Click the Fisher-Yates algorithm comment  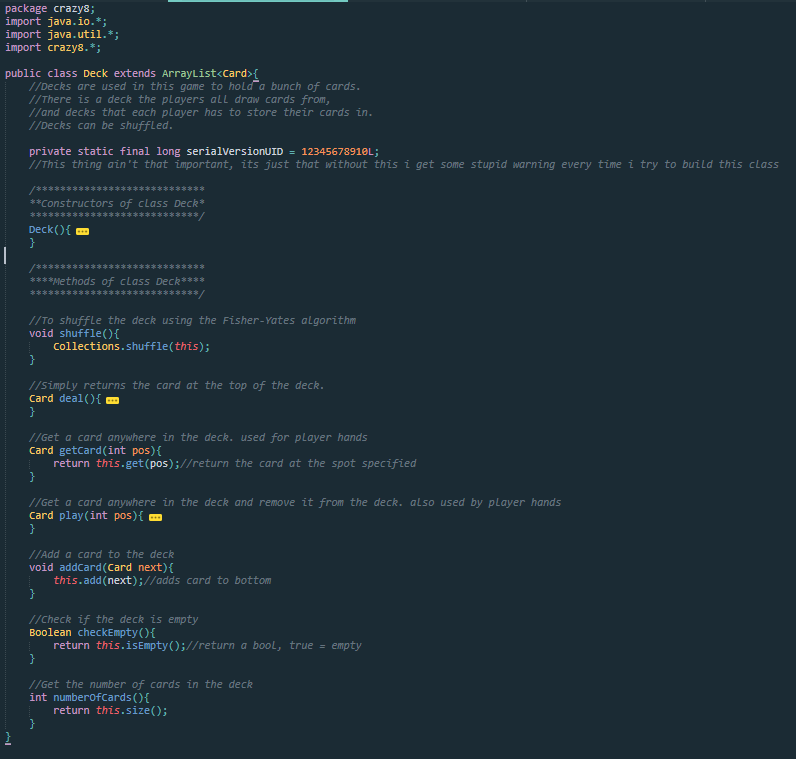coord(192,320)
